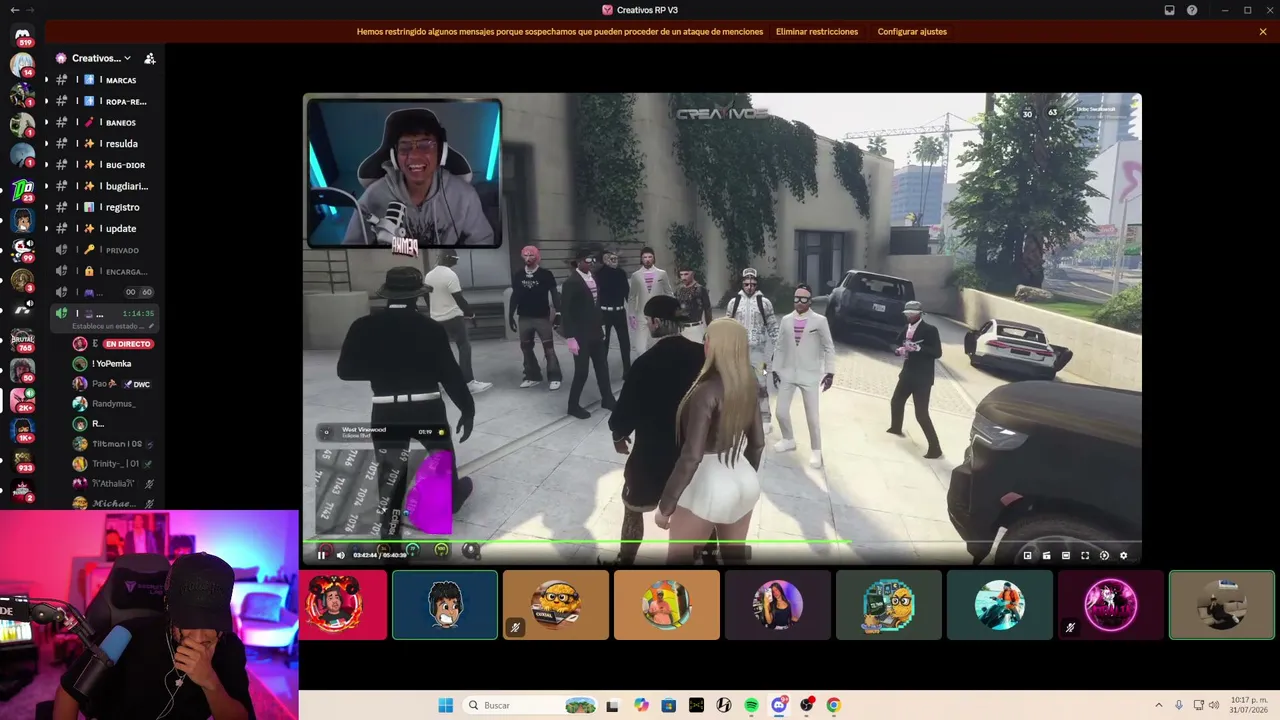Screen dimensions: 1280x720
Task: Mute the stream video volume
Action: (340, 555)
